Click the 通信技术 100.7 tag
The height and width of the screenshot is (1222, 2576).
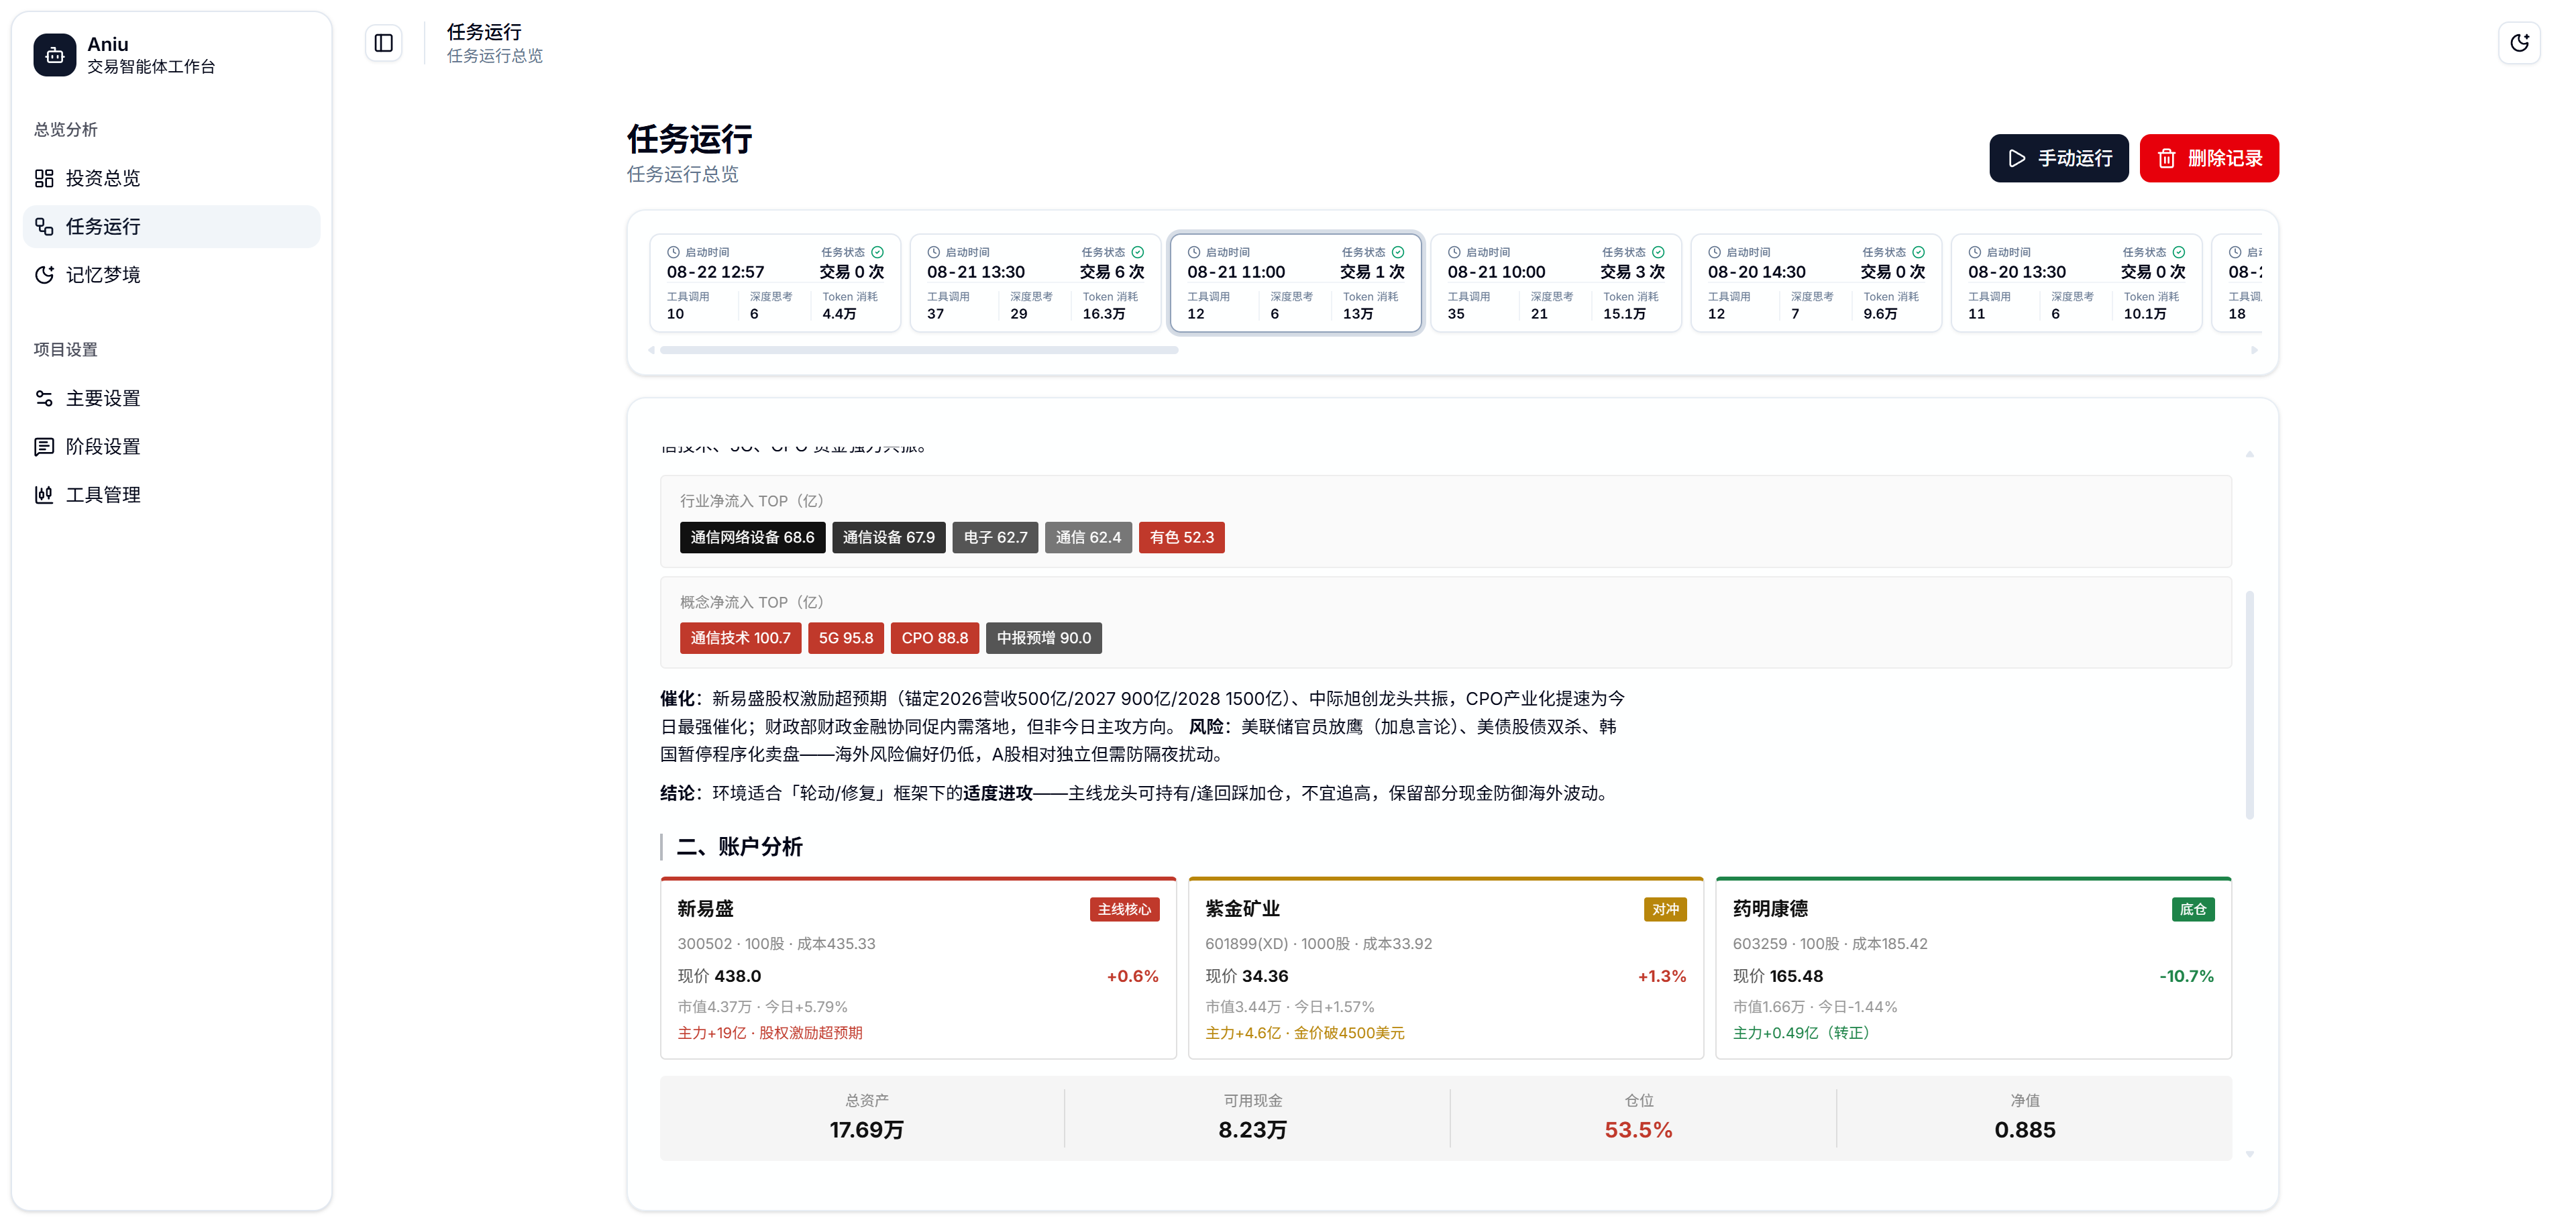(740, 638)
